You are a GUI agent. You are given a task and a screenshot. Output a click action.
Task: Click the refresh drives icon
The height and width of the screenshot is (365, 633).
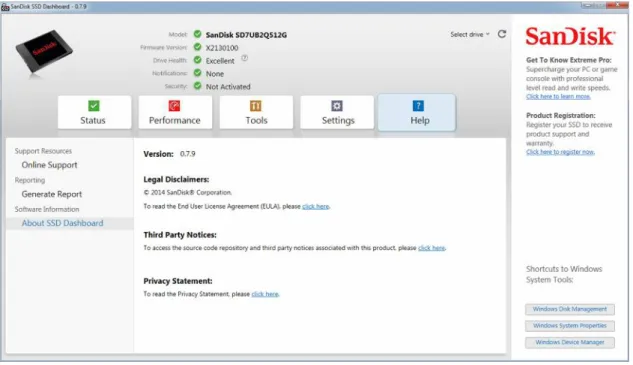[501, 34]
